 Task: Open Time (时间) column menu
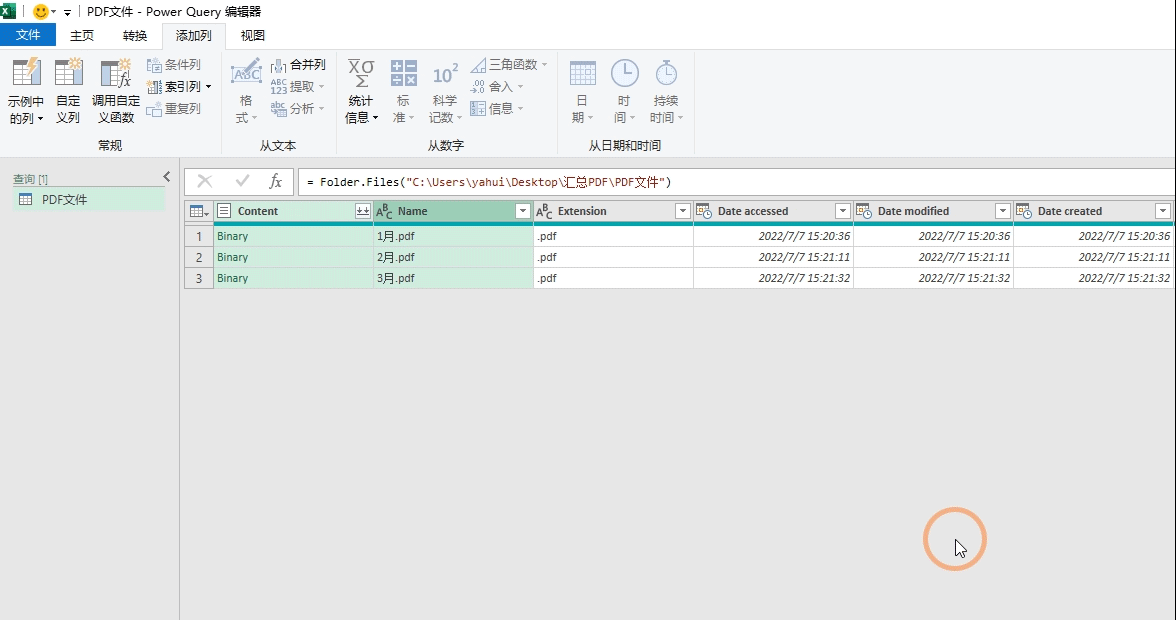pos(624,91)
